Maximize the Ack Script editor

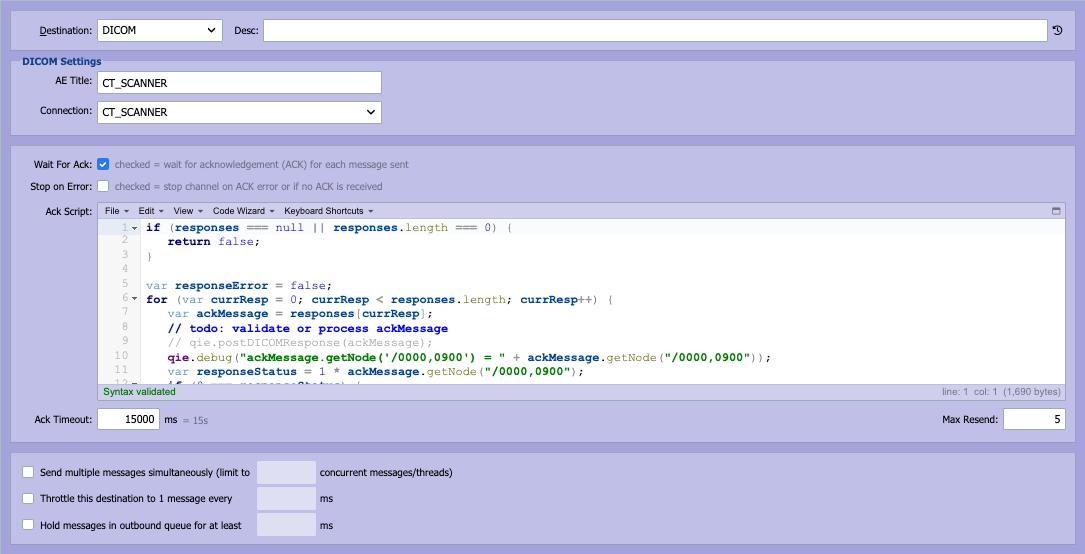coord(1056,211)
